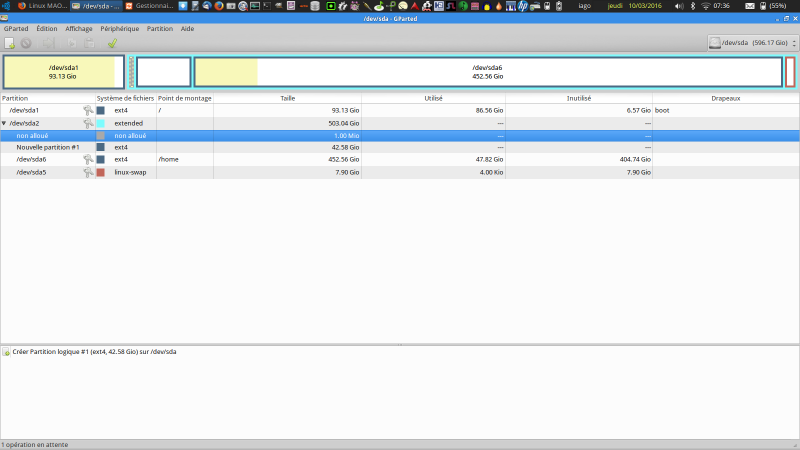Open the Édition menu
800x450 pixels.
(x=46, y=29)
